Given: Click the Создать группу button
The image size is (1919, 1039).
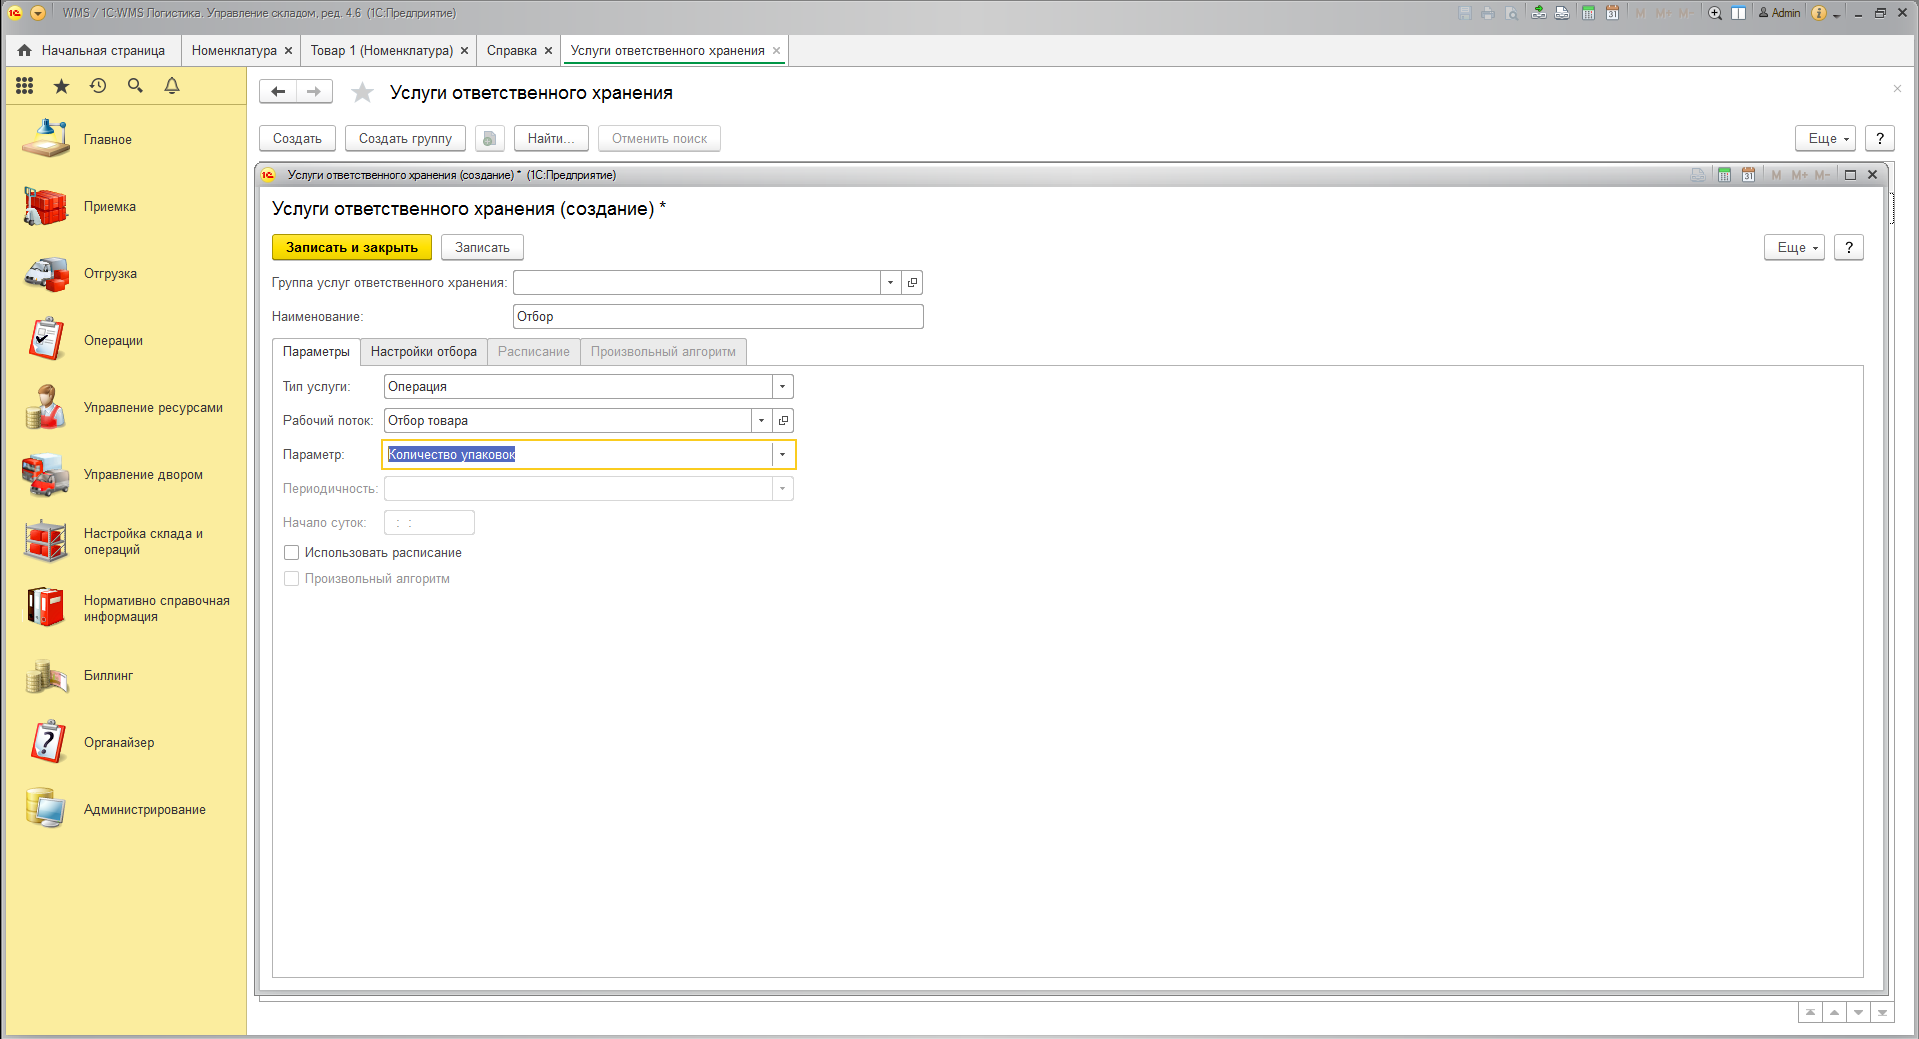Looking at the screenshot, I should point(405,139).
